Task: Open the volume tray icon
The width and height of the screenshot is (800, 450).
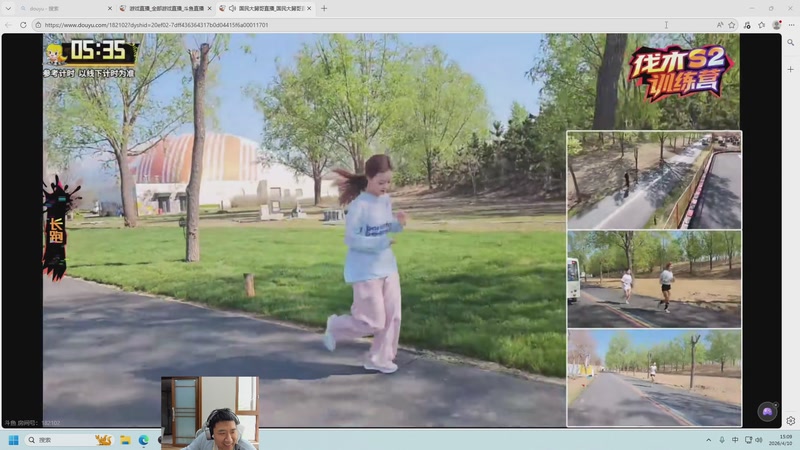Action: coord(759,440)
